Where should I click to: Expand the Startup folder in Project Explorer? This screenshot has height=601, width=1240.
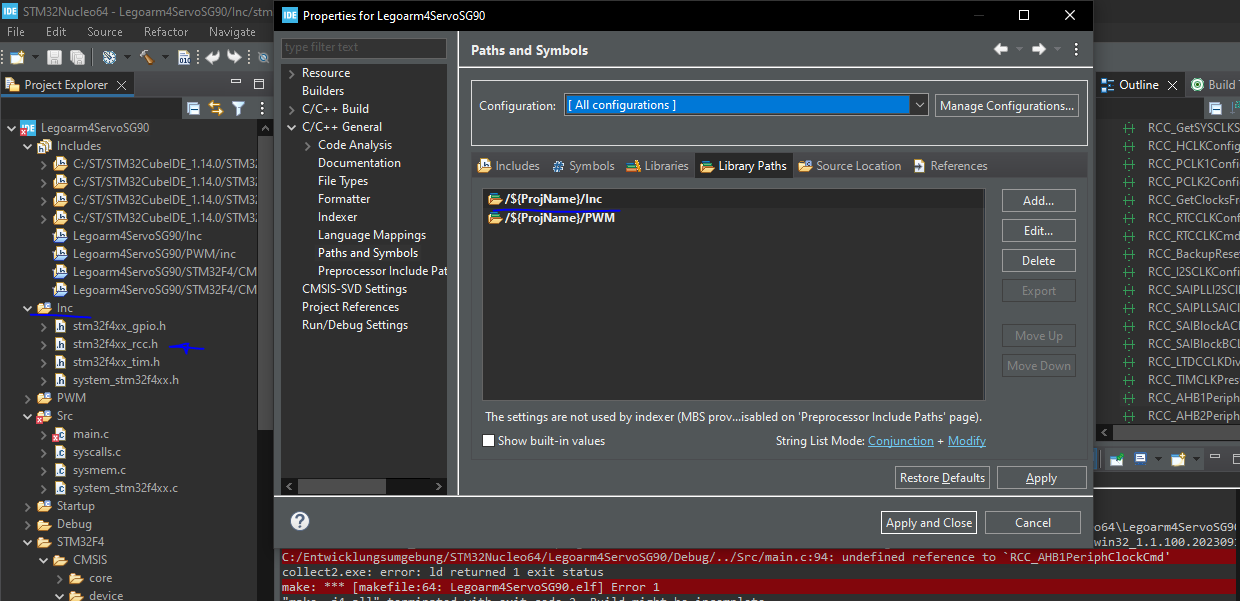(27, 506)
